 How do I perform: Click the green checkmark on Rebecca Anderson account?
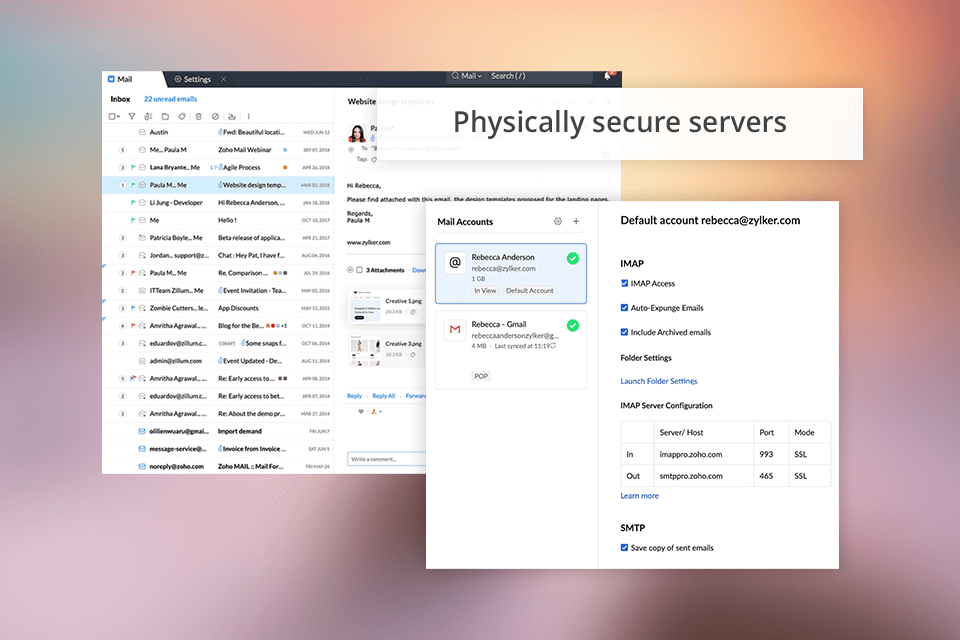572,258
